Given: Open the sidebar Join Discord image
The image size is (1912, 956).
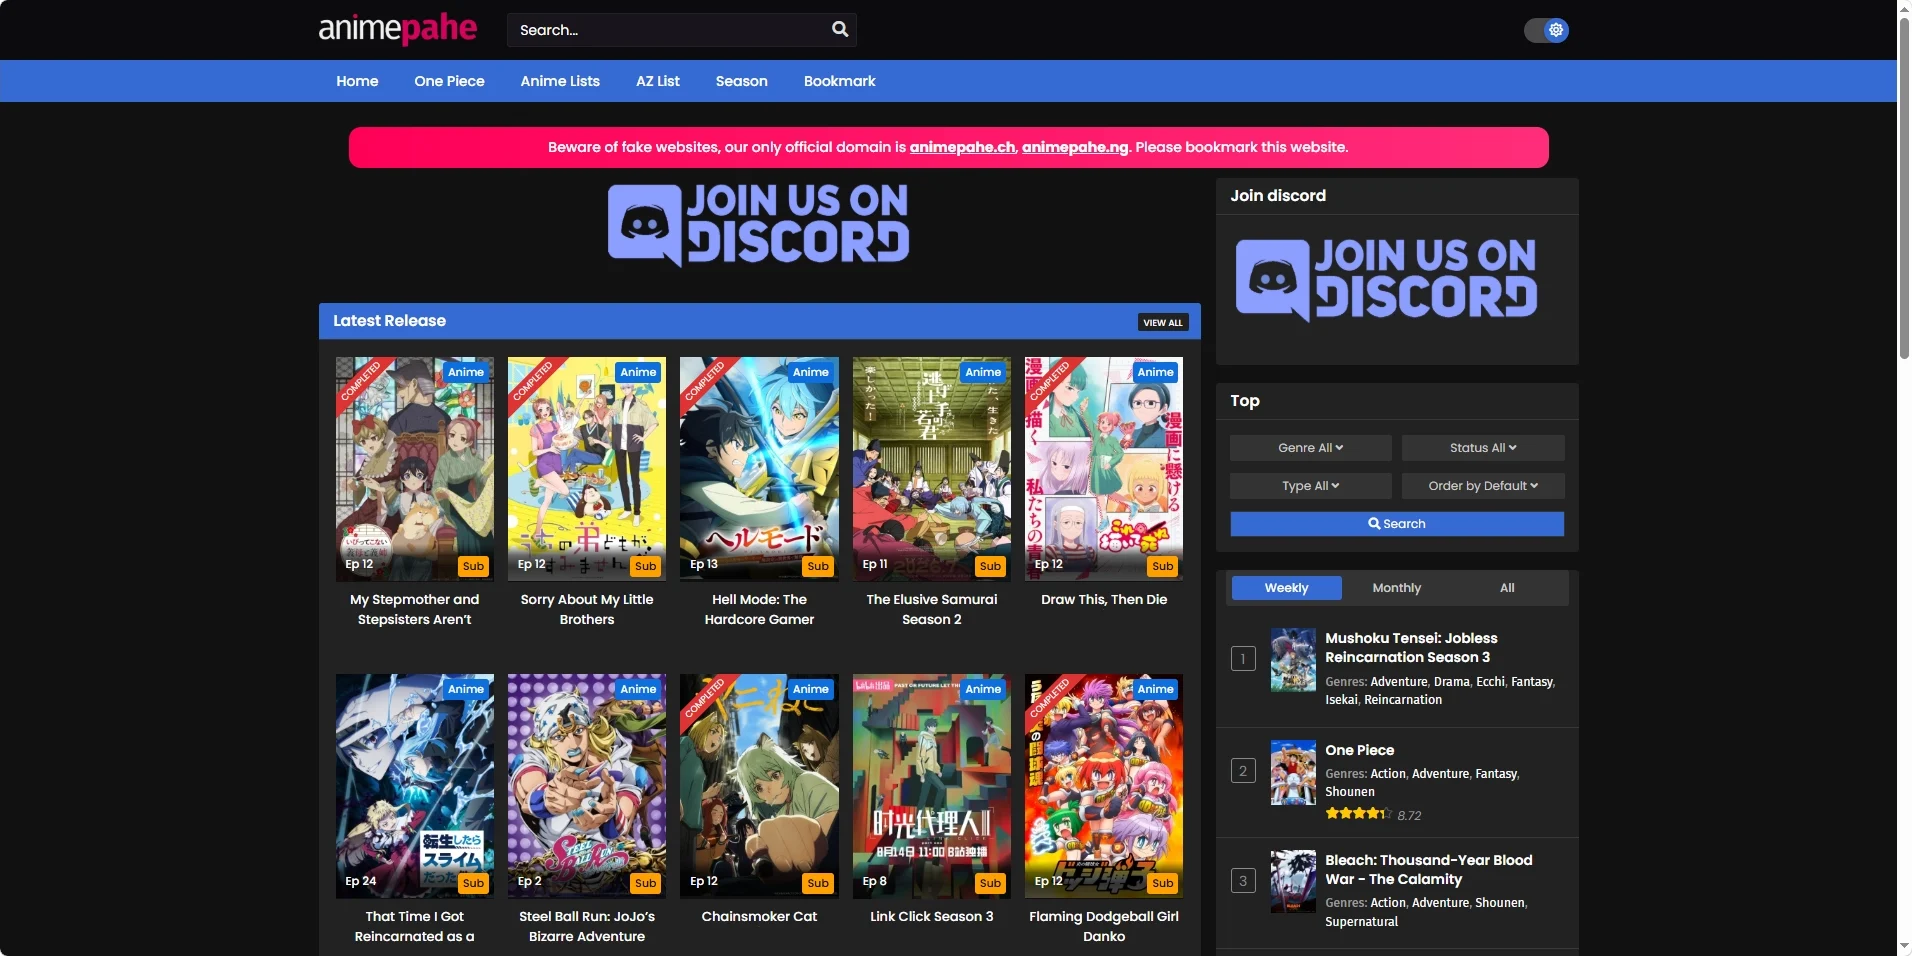Looking at the screenshot, I should (x=1386, y=280).
